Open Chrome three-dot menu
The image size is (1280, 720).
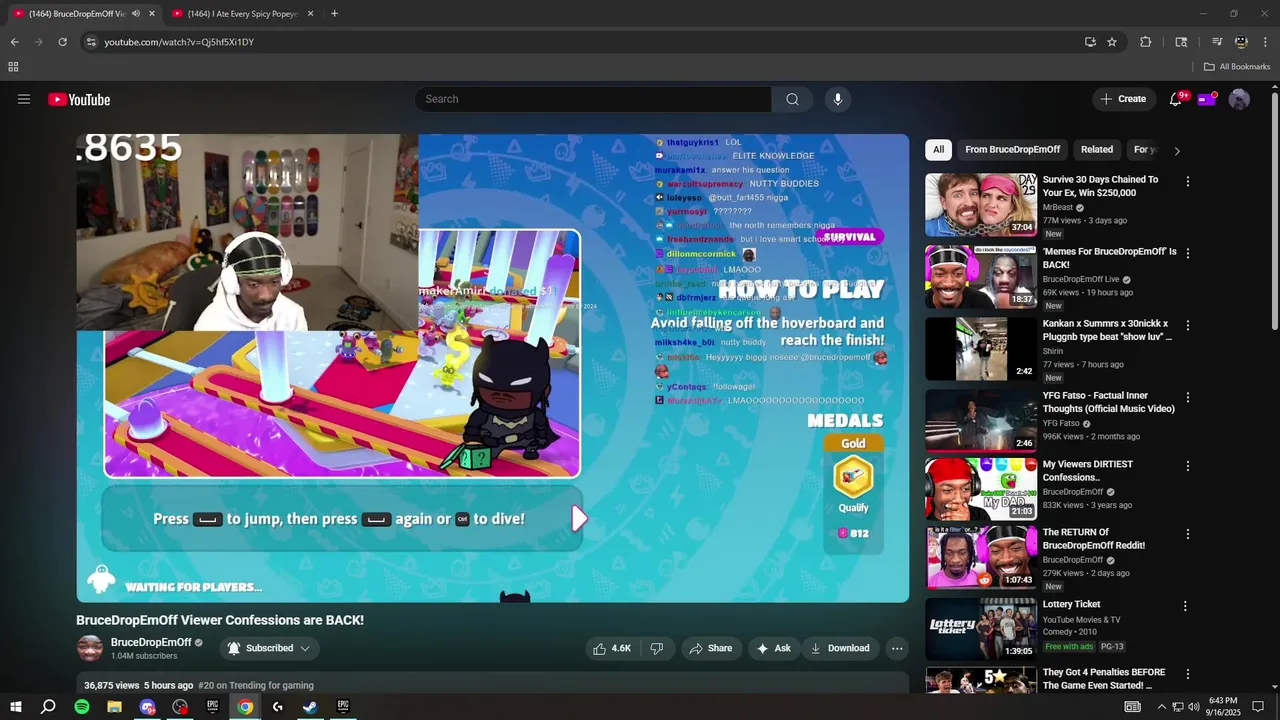coord(1266,42)
